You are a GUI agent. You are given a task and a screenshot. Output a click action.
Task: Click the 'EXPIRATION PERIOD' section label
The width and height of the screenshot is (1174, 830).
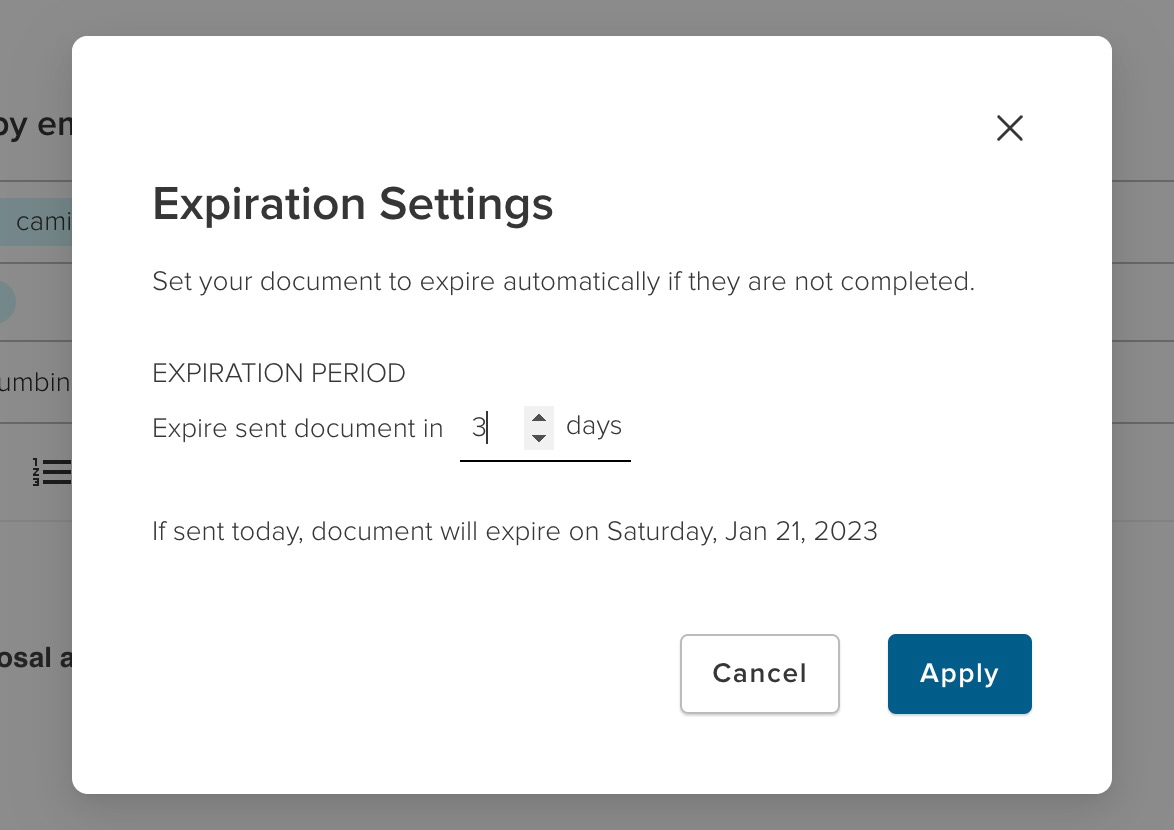coord(278,374)
